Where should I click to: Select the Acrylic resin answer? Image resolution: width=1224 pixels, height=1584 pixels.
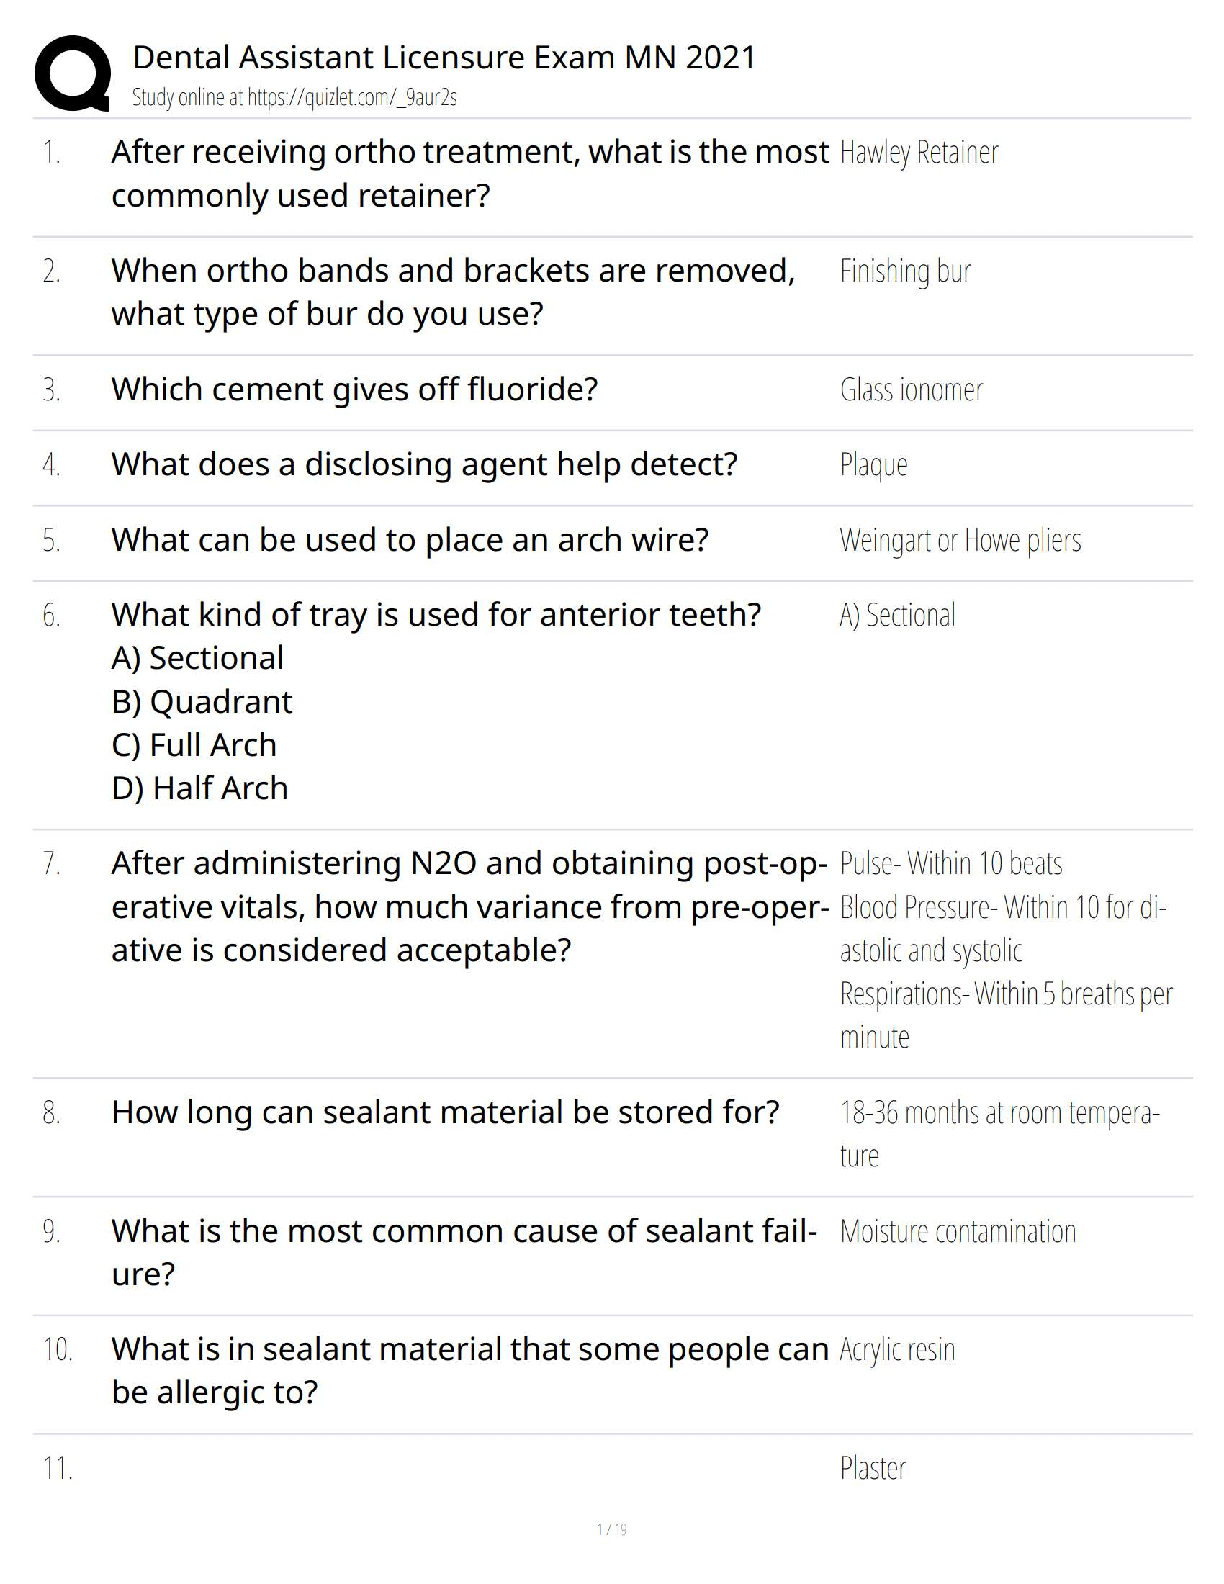pos(897,1350)
